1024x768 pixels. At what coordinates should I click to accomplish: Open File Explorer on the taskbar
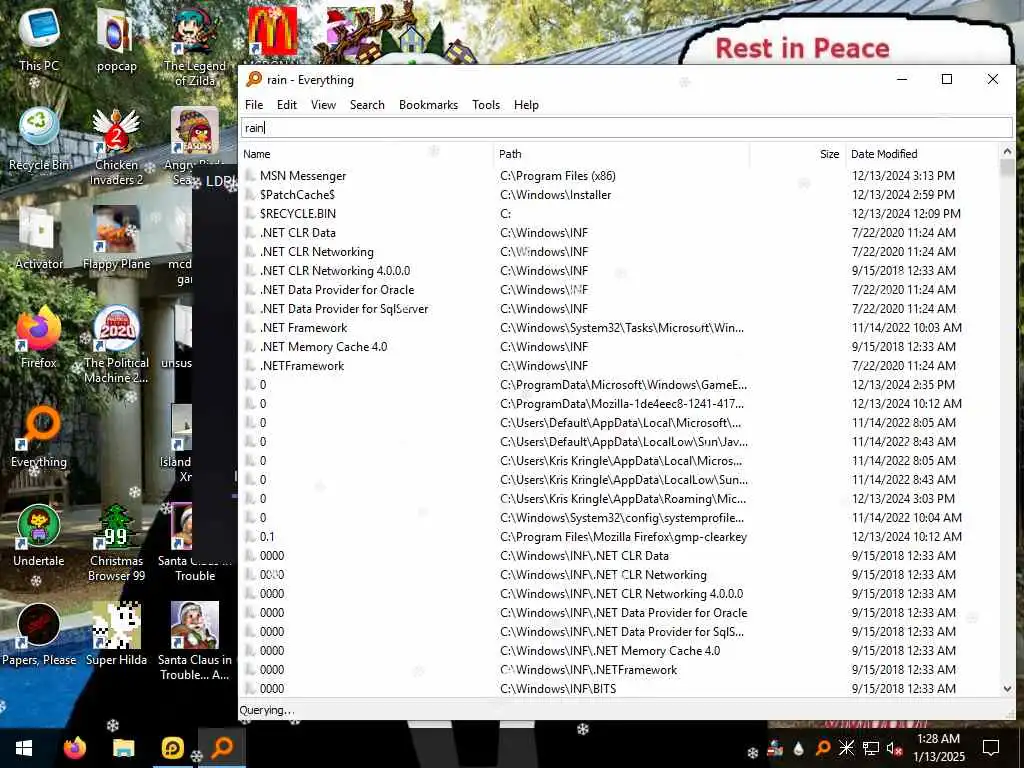coord(123,748)
